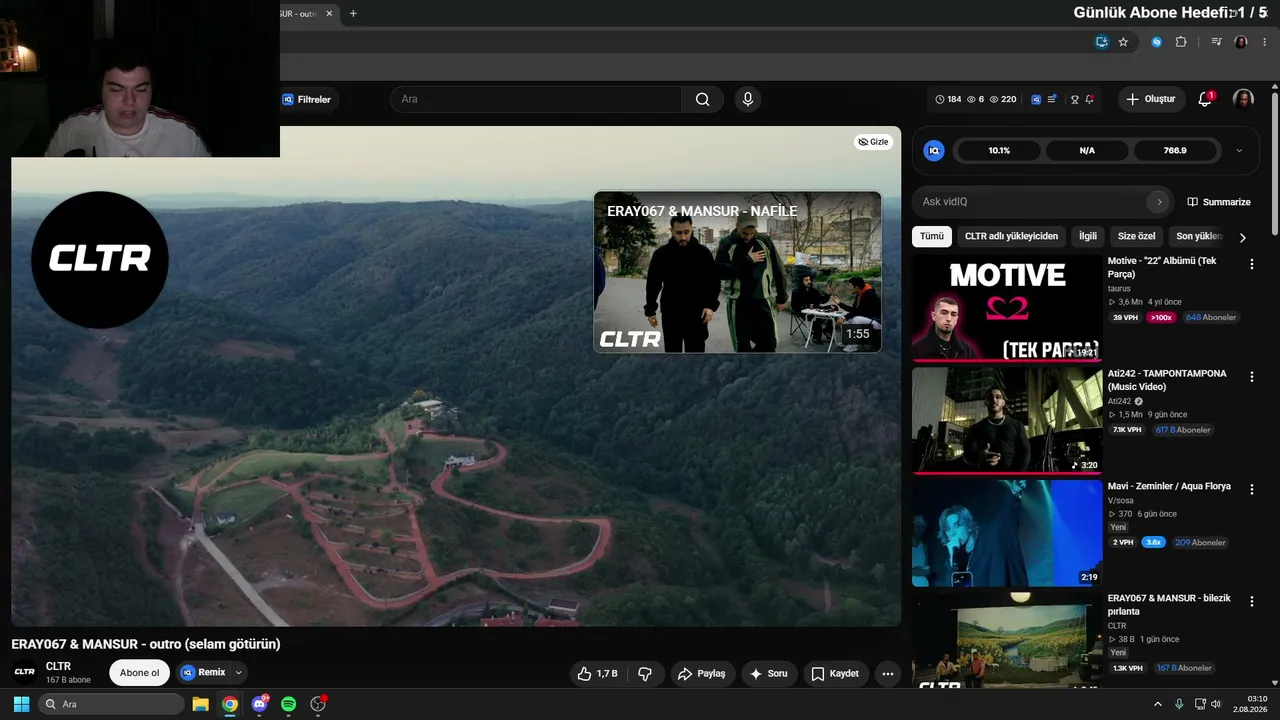Screen dimensions: 1280x720
Task: Open the Chrome extensions puzzle menu
Action: tap(1181, 42)
